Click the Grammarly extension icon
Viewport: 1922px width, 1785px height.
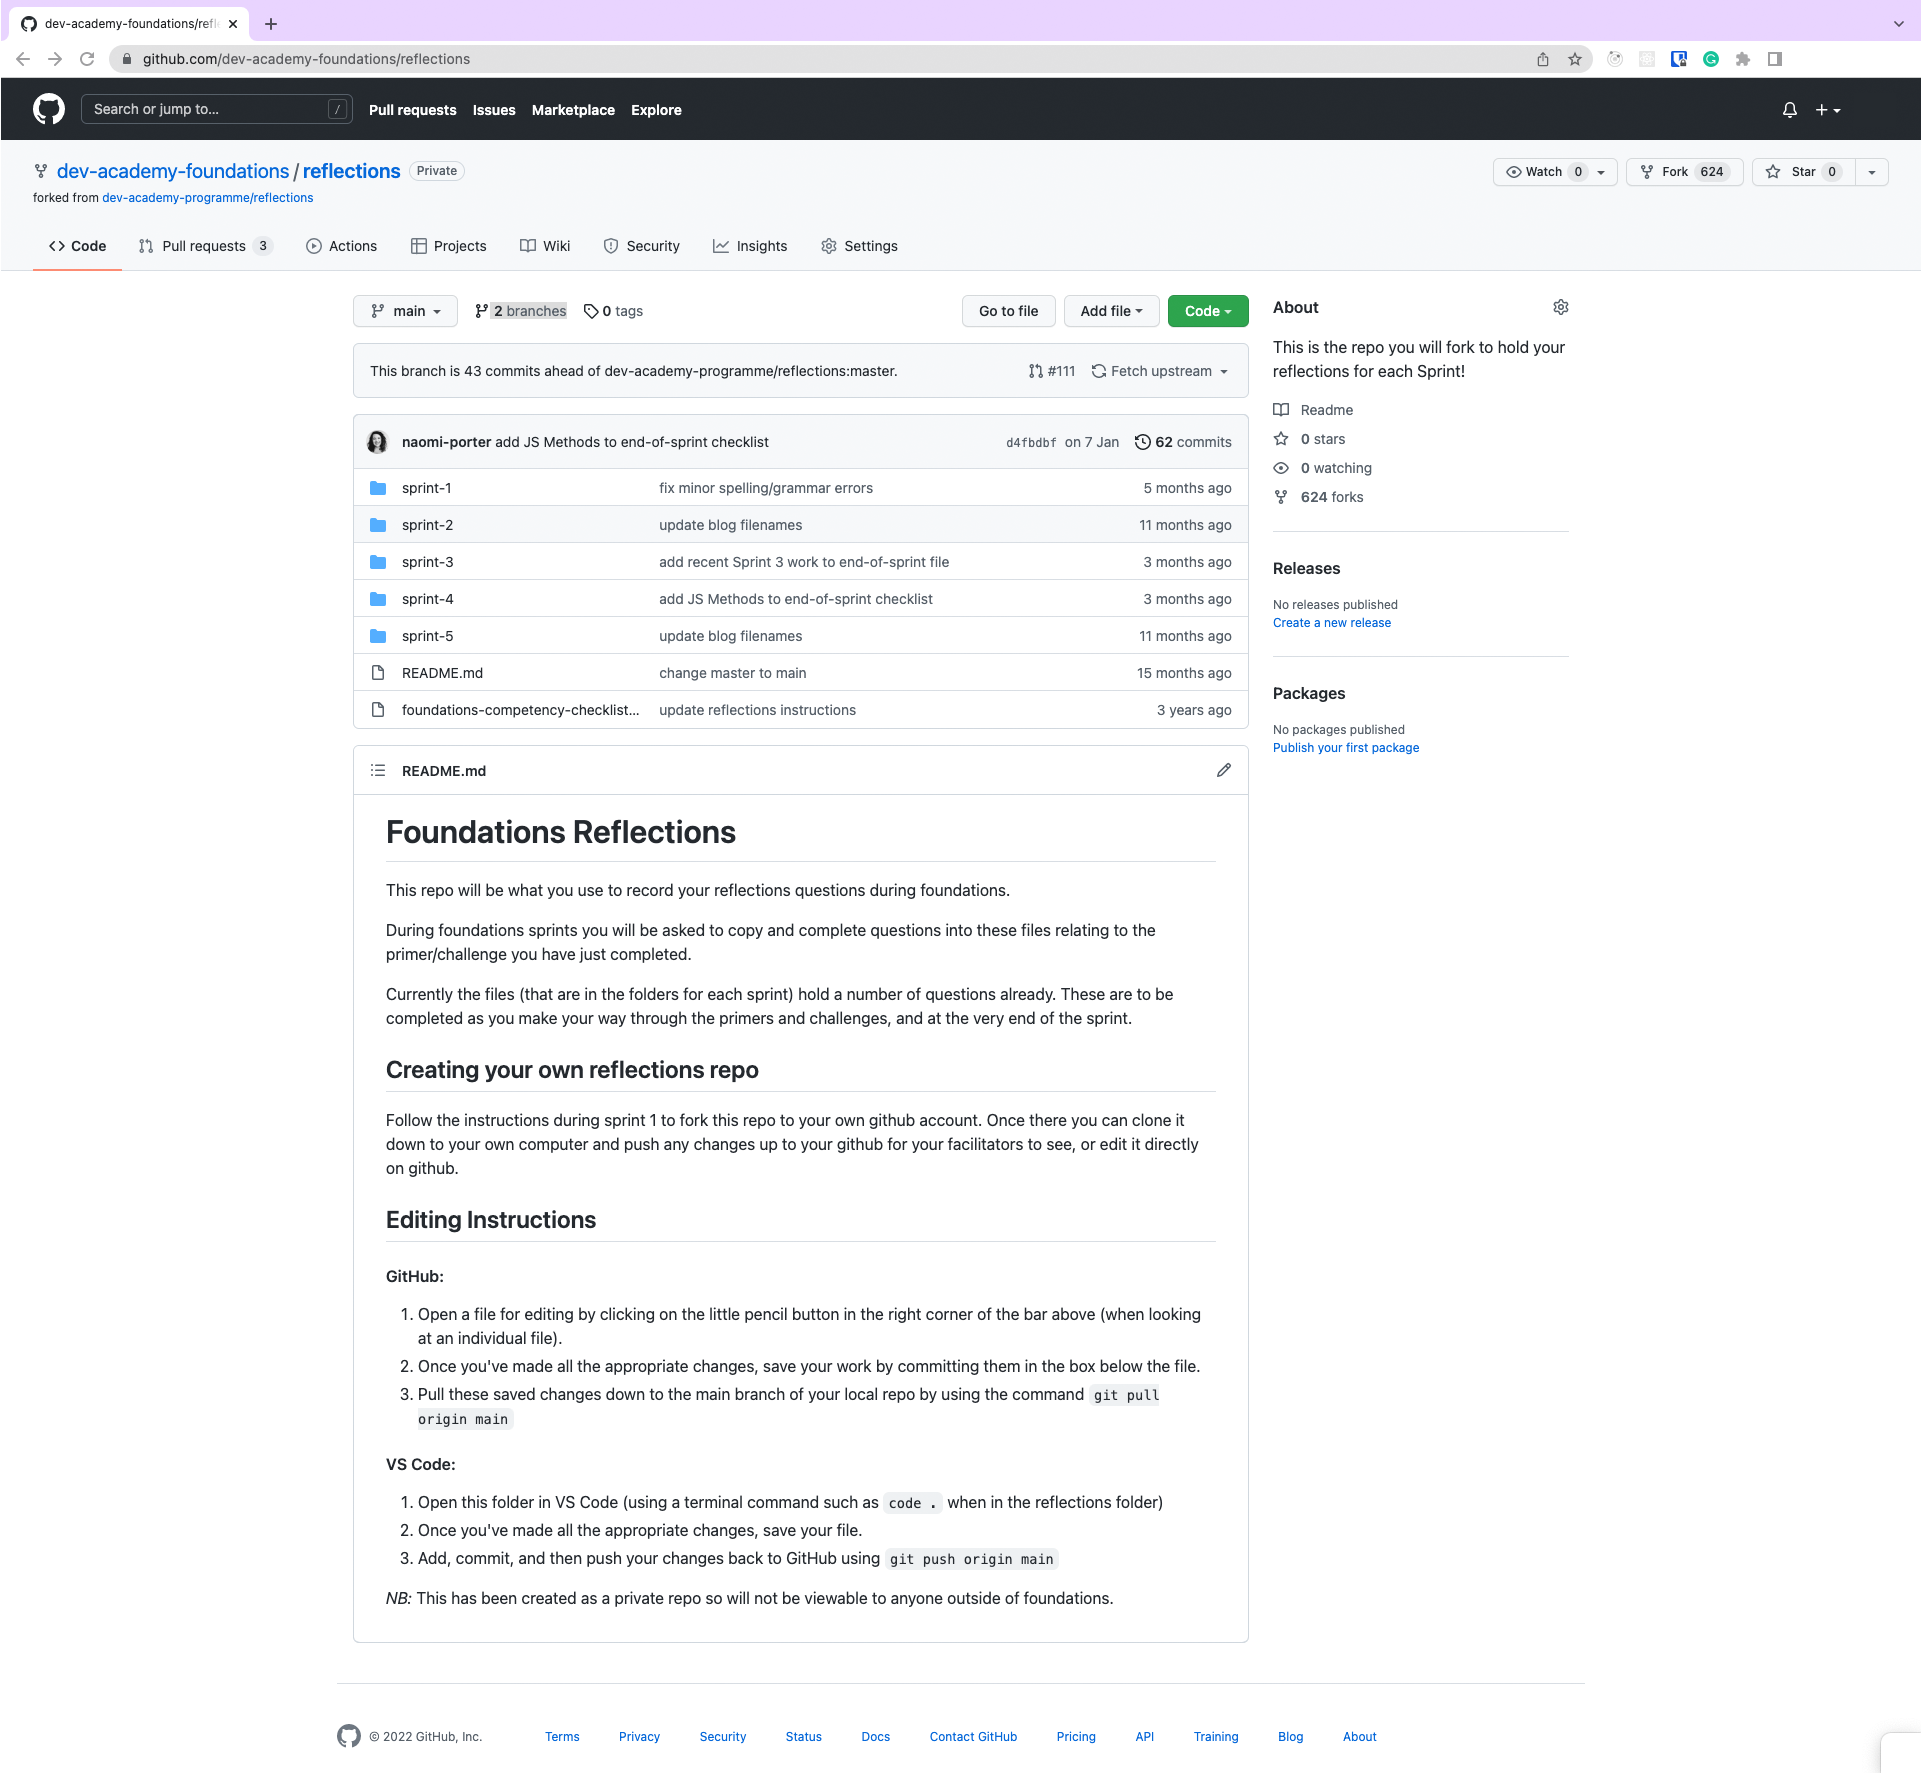click(x=1710, y=59)
